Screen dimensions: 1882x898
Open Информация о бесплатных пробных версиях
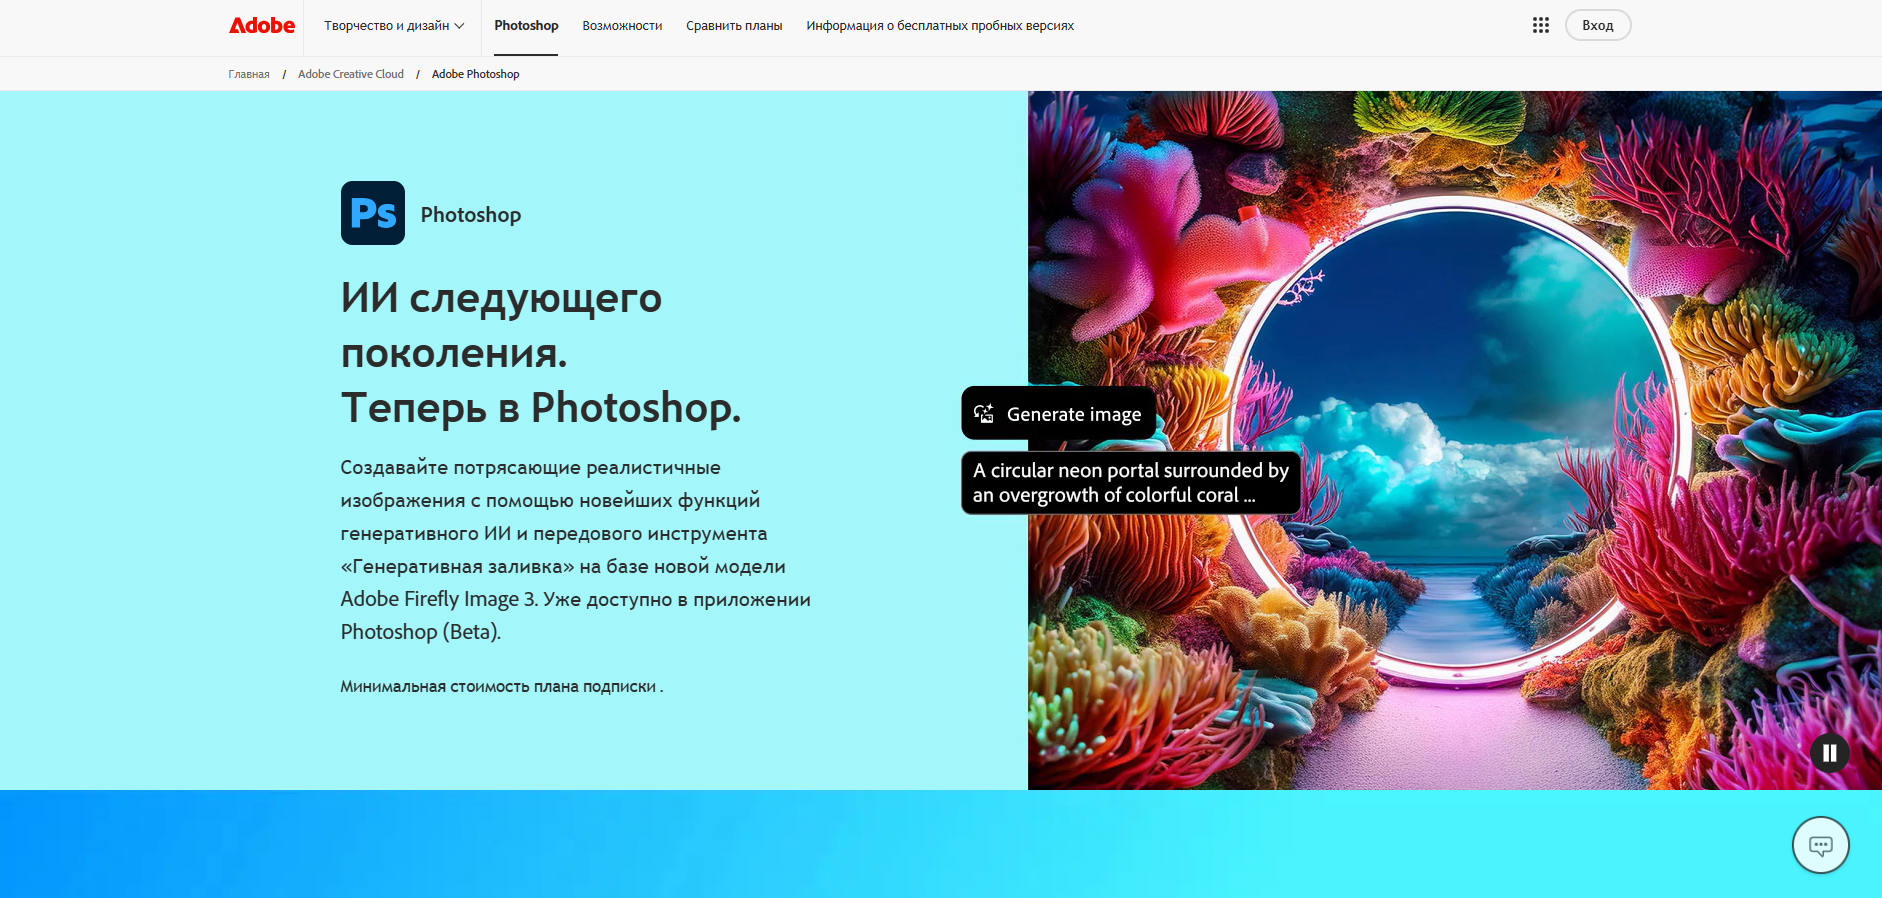pos(940,26)
